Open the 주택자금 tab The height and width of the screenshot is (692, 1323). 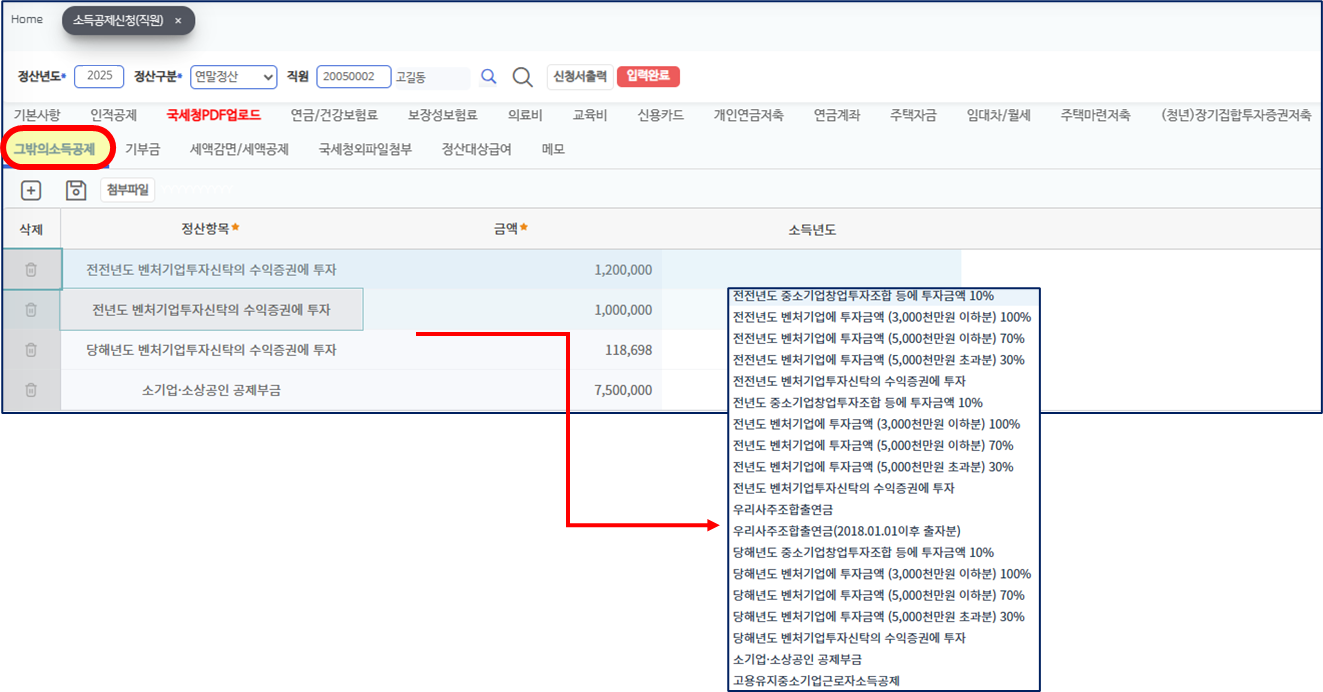913,115
